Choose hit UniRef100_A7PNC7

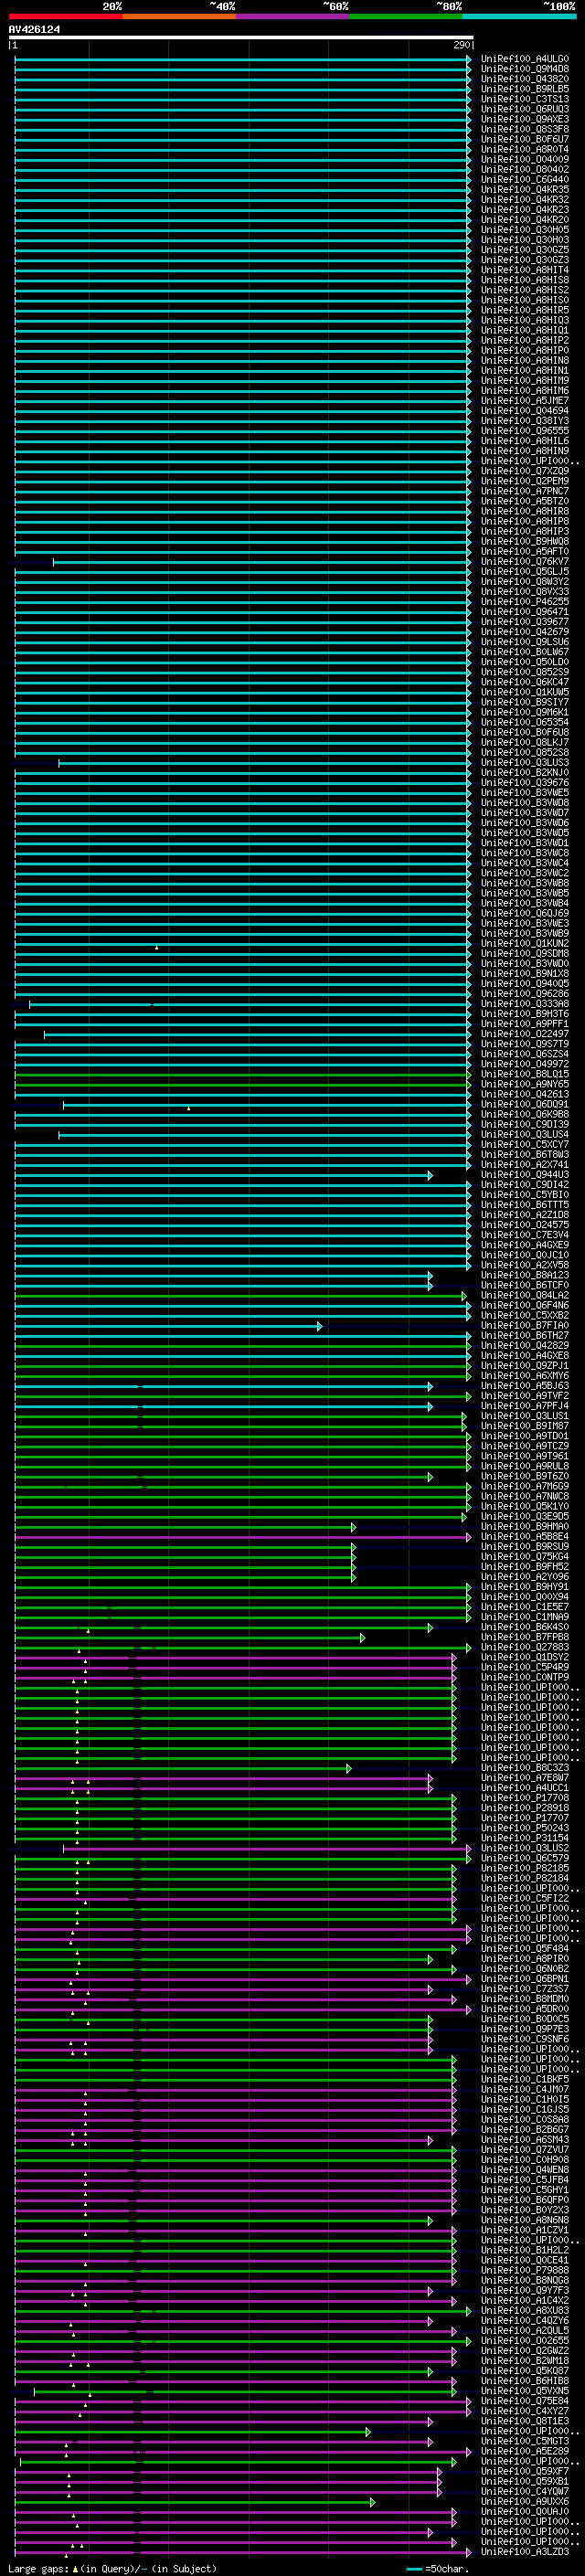(524, 491)
